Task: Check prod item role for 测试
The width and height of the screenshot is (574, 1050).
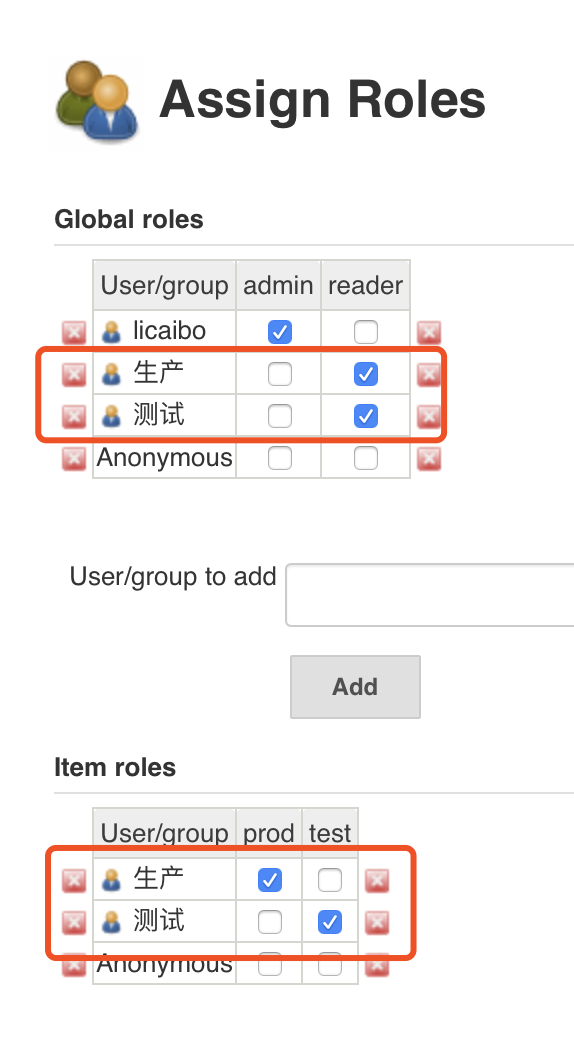Action: 270,922
